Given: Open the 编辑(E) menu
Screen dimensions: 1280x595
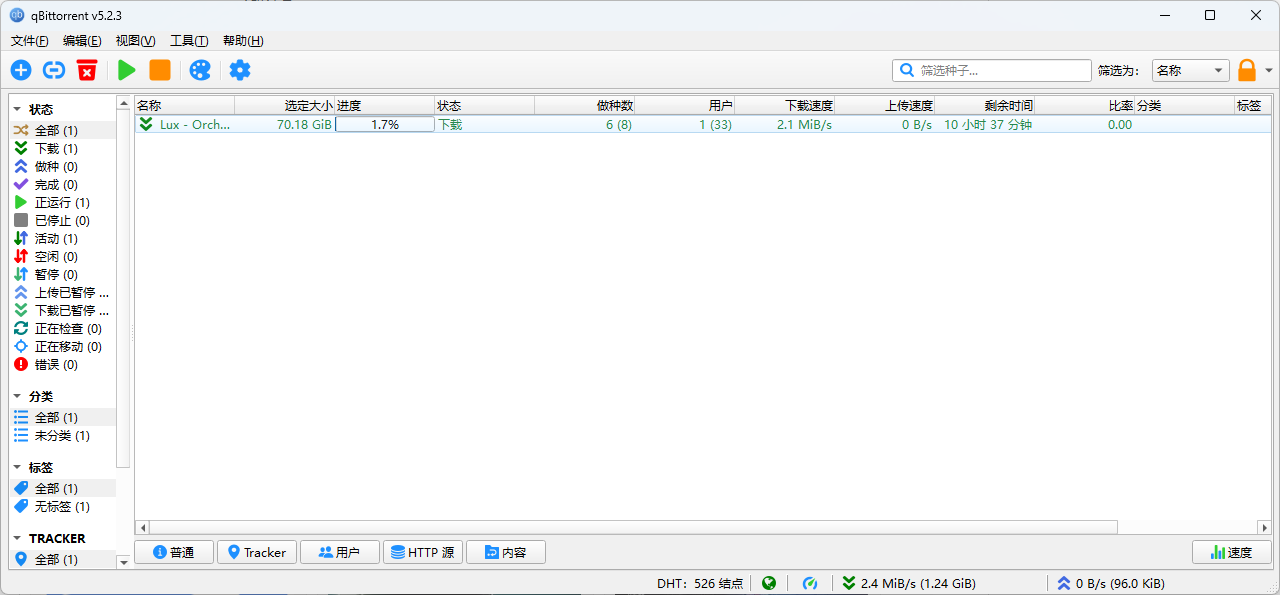Looking at the screenshot, I should [x=82, y=41].
